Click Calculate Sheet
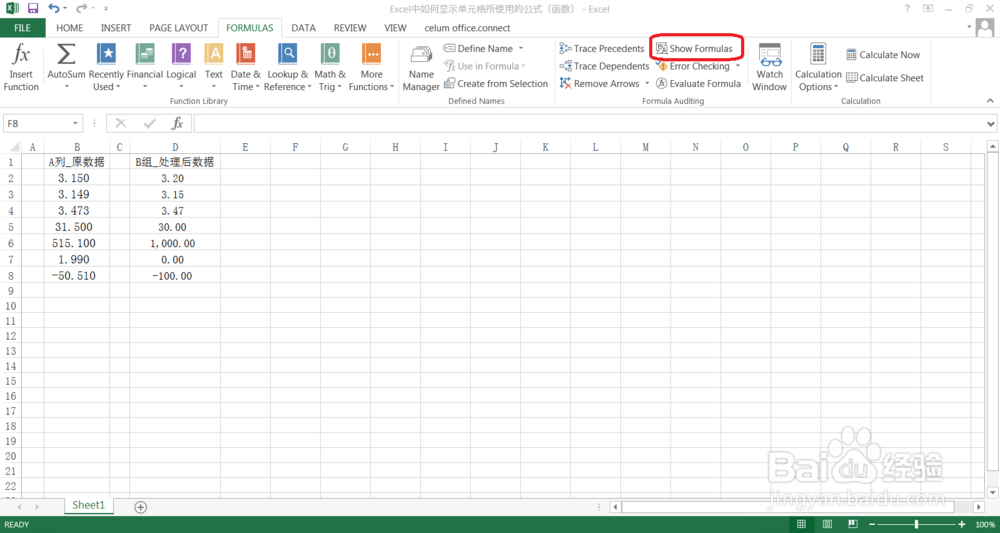1000x533 pixels. (x=885, y=78)
